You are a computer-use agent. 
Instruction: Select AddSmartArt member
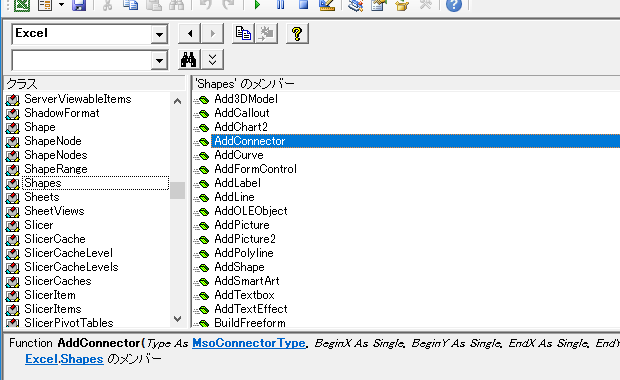247,281
